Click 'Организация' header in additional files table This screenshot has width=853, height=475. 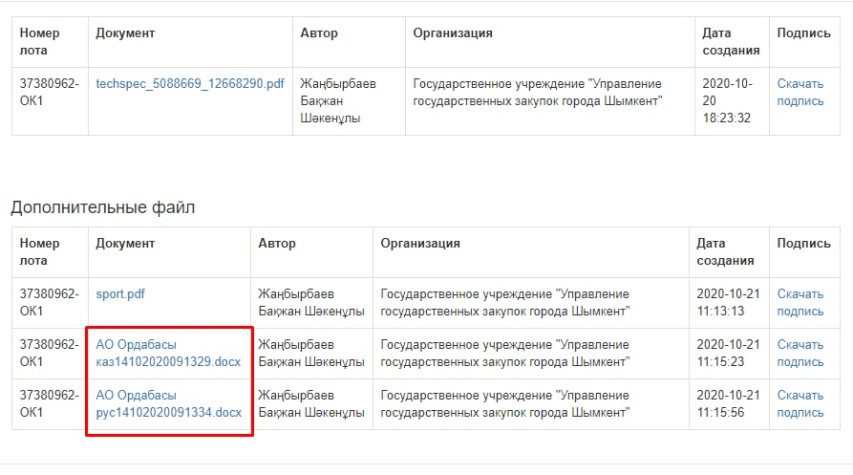click(420, 243)
